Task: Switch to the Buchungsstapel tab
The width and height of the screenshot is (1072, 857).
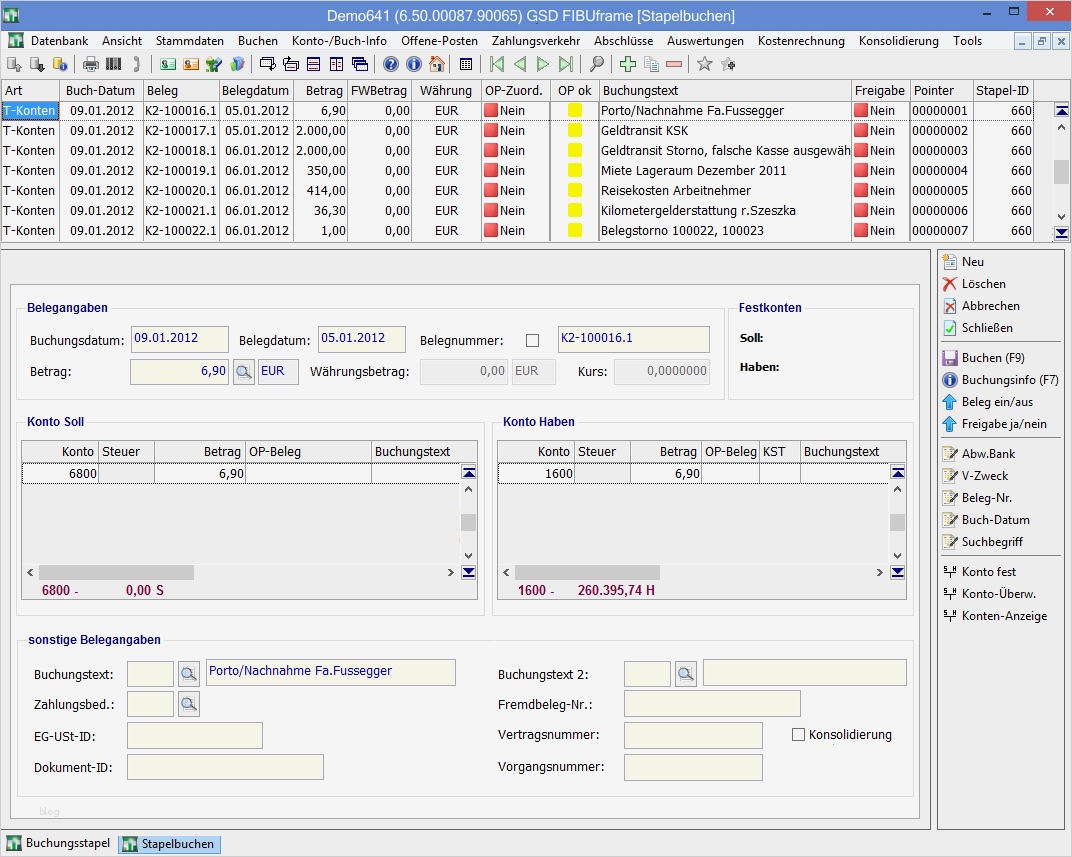Action: tap(55, 843)
